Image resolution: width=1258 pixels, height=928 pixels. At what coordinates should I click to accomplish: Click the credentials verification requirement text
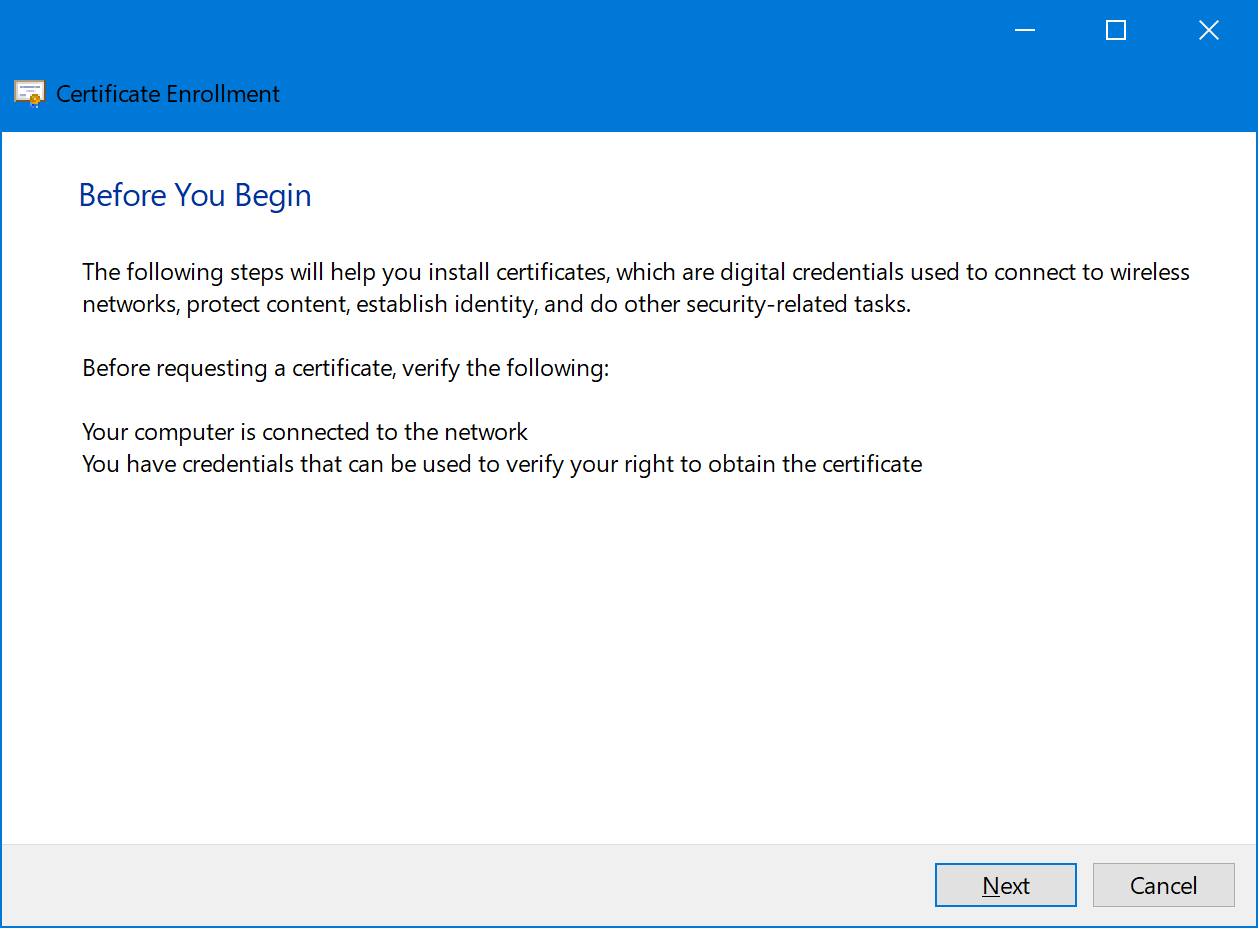pyautogui.click(x=501, y=463)
